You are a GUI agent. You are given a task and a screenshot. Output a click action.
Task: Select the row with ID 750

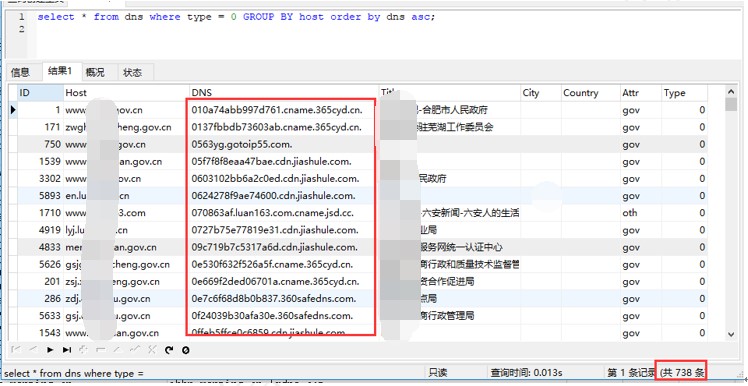point(363,144)
